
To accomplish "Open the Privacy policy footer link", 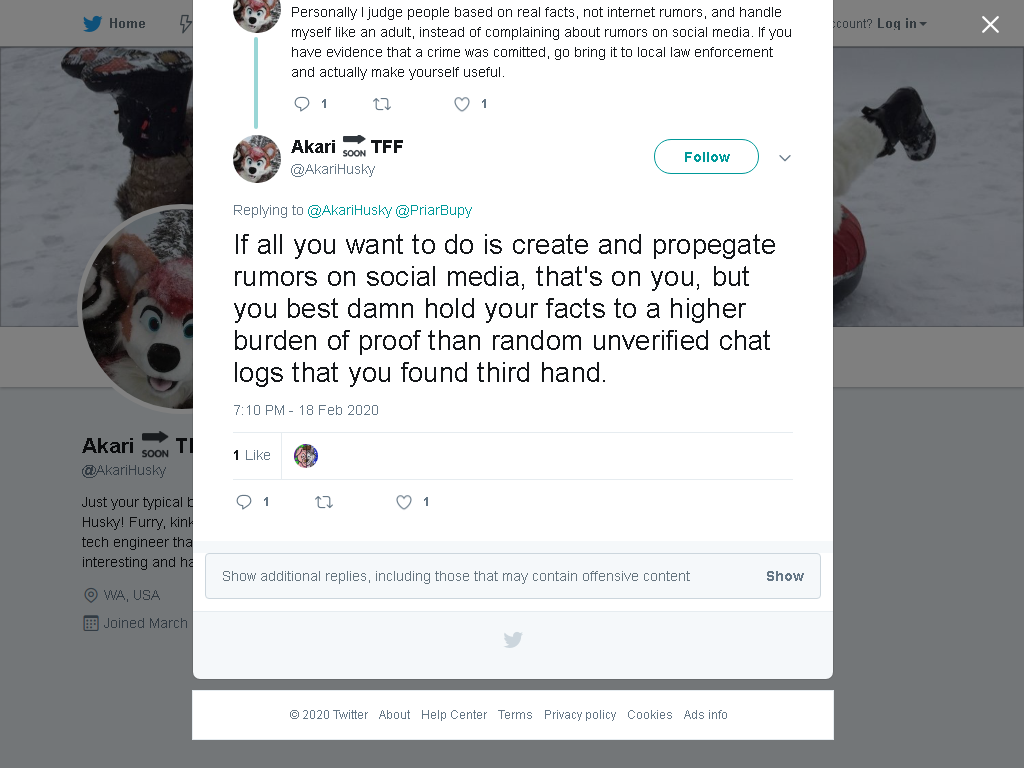I will tap(580, 714).
